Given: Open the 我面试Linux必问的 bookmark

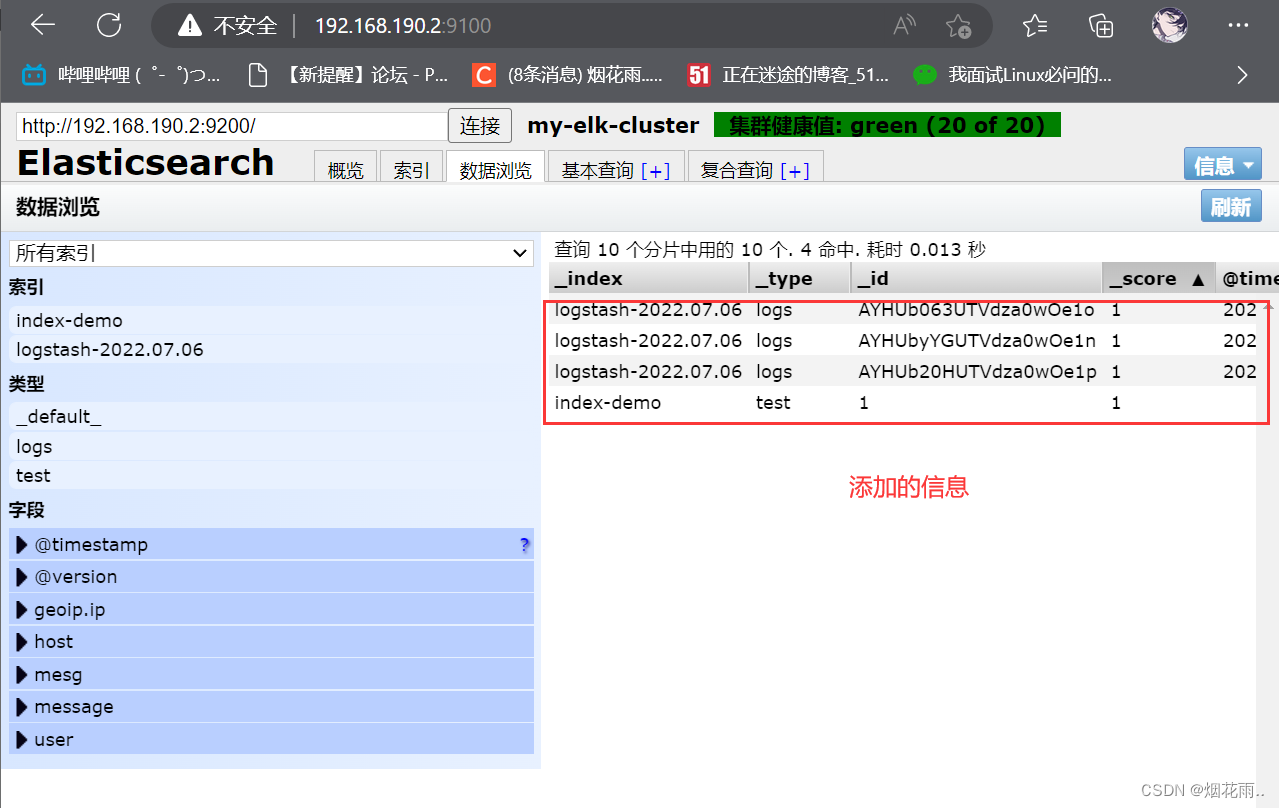Looking at the screenshot, I should click(x=1013, y=75).
